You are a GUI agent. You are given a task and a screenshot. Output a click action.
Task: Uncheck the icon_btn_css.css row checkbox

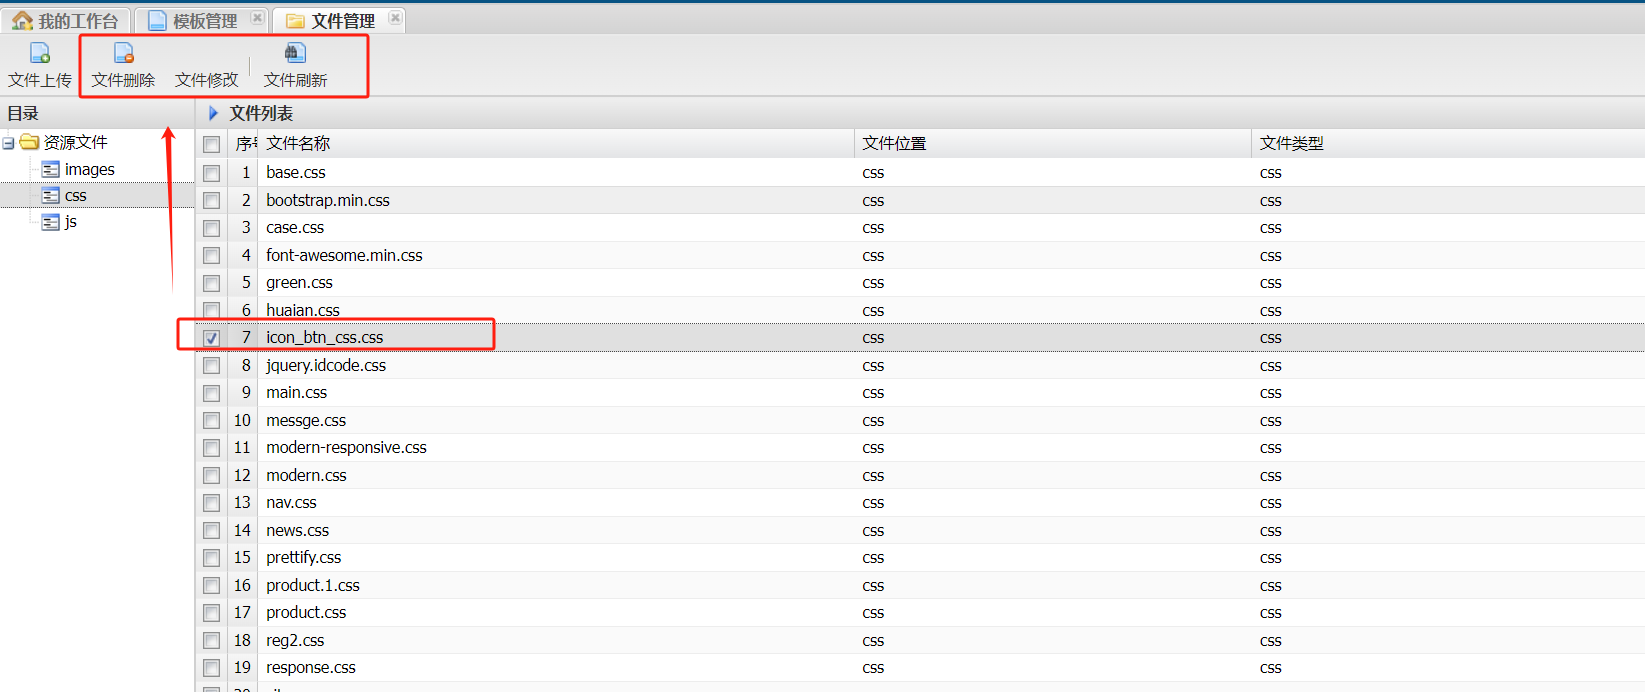point(212,338)
